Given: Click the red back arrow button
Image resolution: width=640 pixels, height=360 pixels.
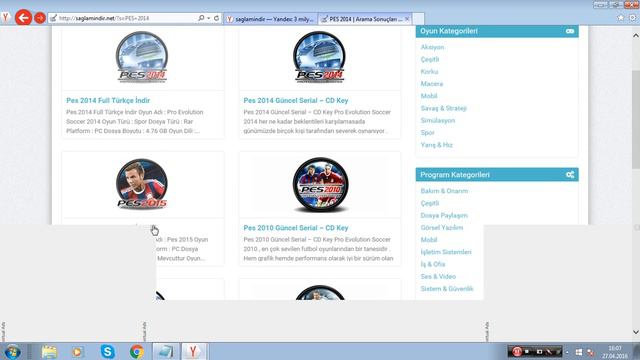Looking at the screenshot, I should pyautogui.click(x=23, y=18).
